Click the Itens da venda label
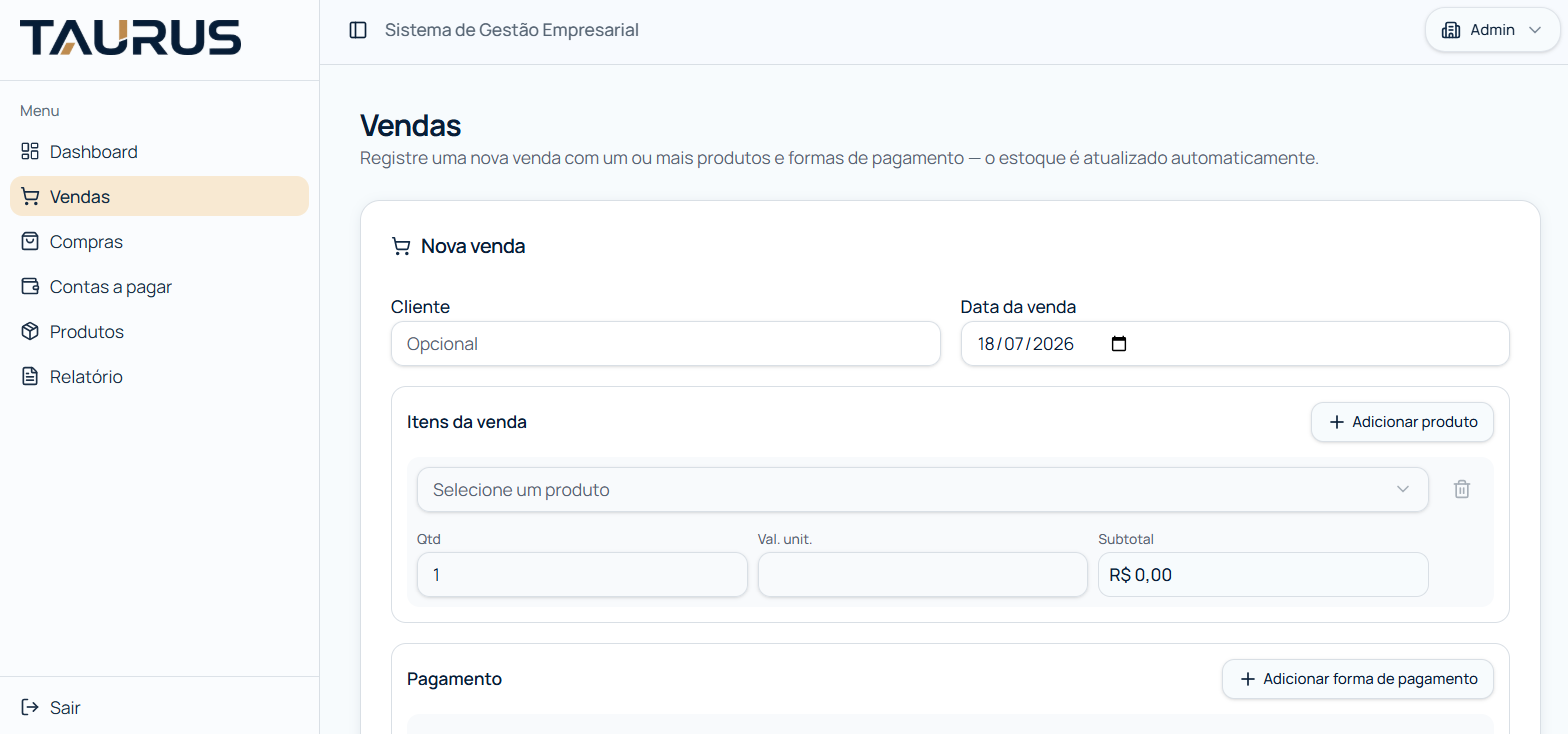Image resolution: width=1568 pixels, height=734 pixels. (x=467, y=422)
